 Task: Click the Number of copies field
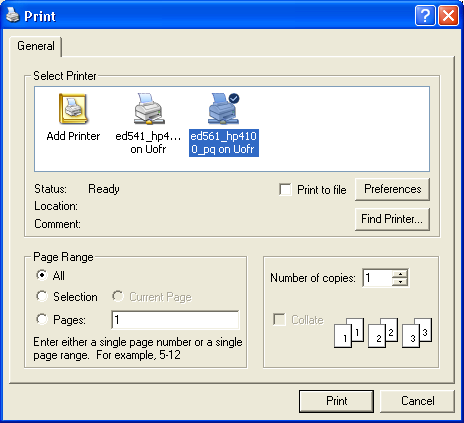tap(378, 278)
